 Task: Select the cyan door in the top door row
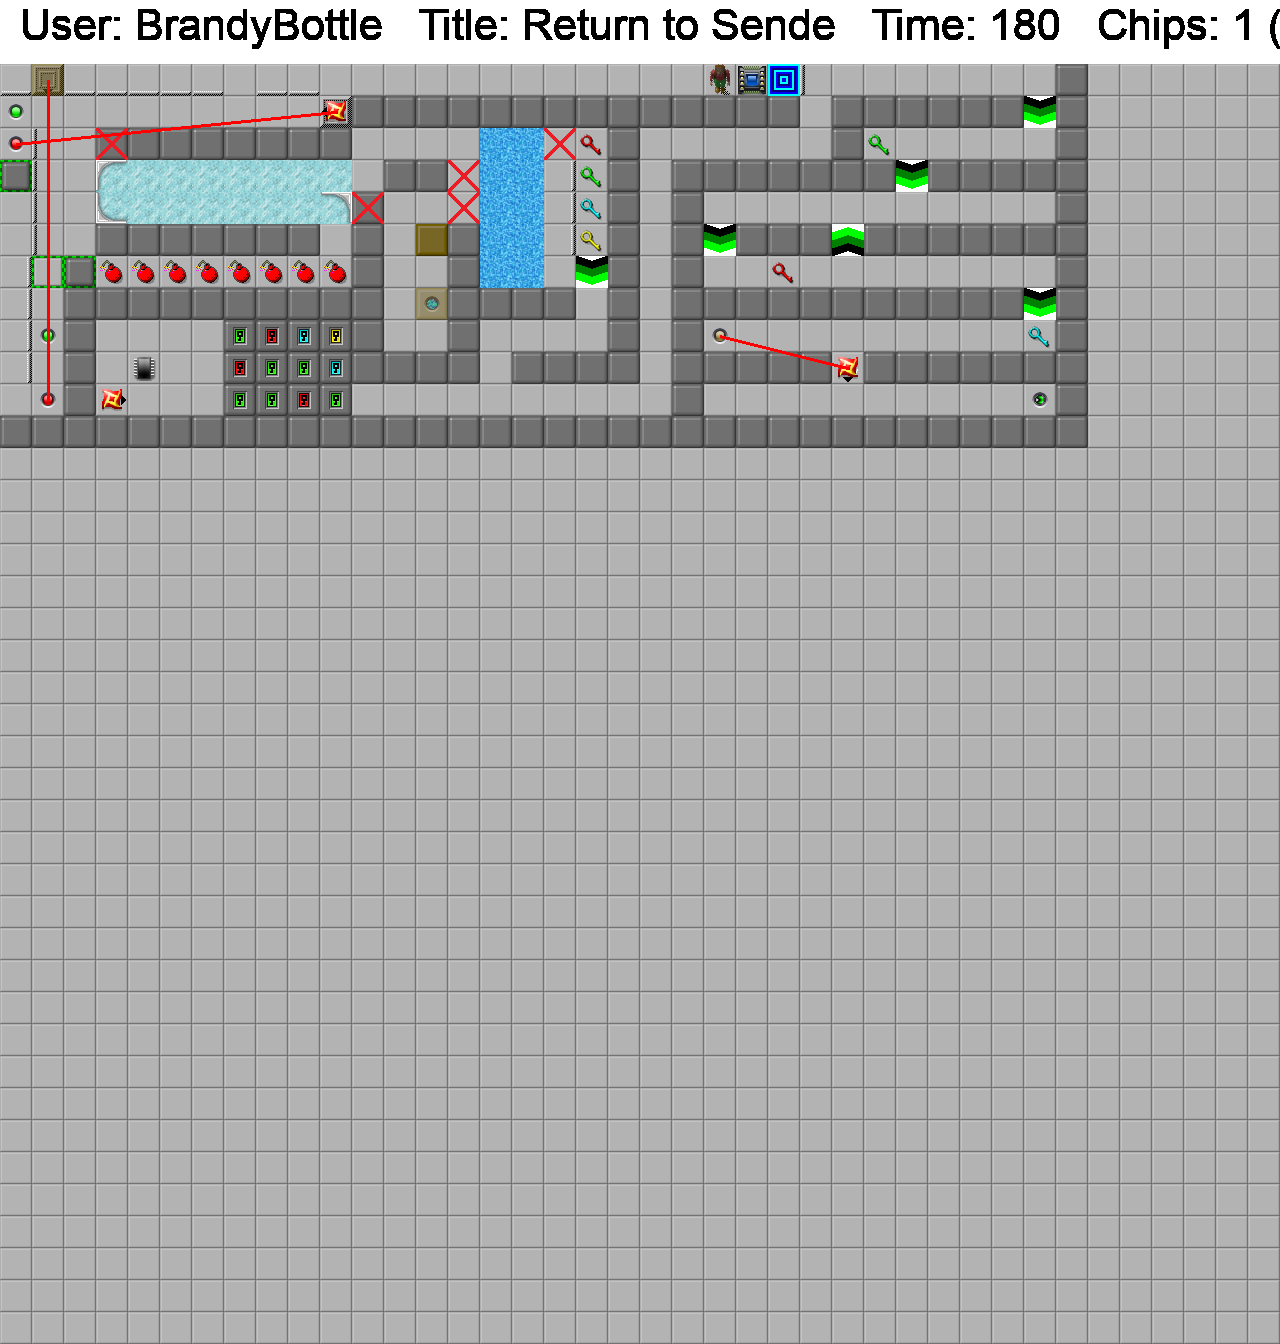click(304, 336)
